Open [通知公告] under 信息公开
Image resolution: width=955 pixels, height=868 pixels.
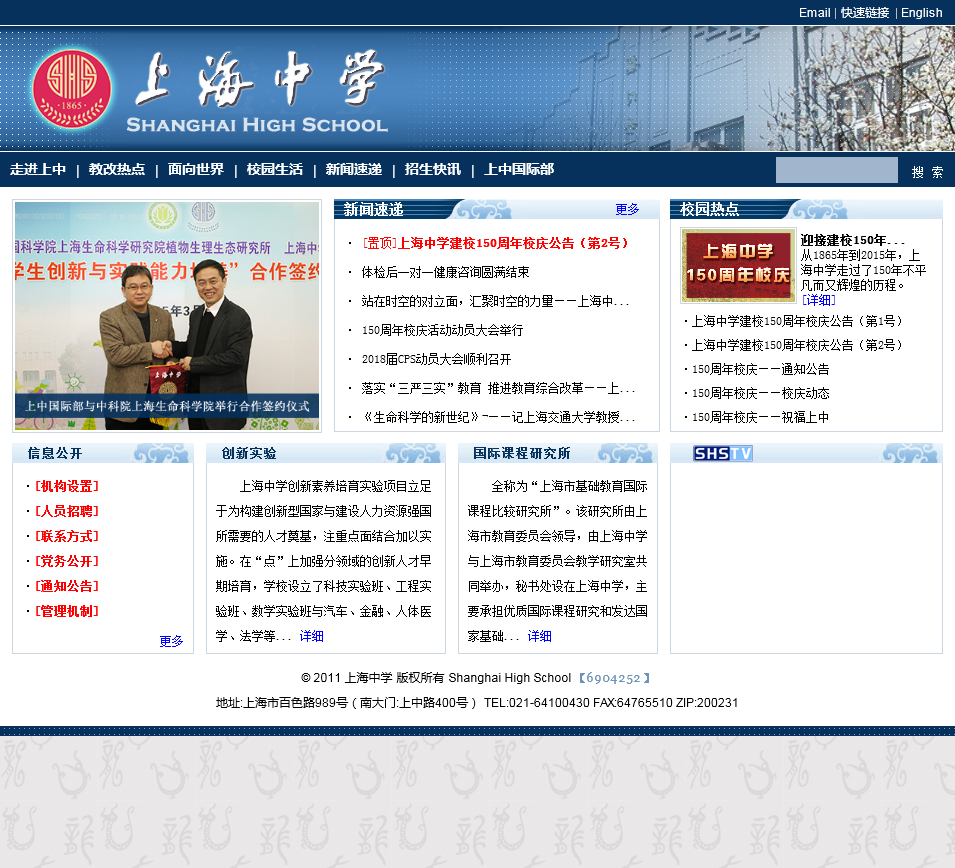pos(66,586)
